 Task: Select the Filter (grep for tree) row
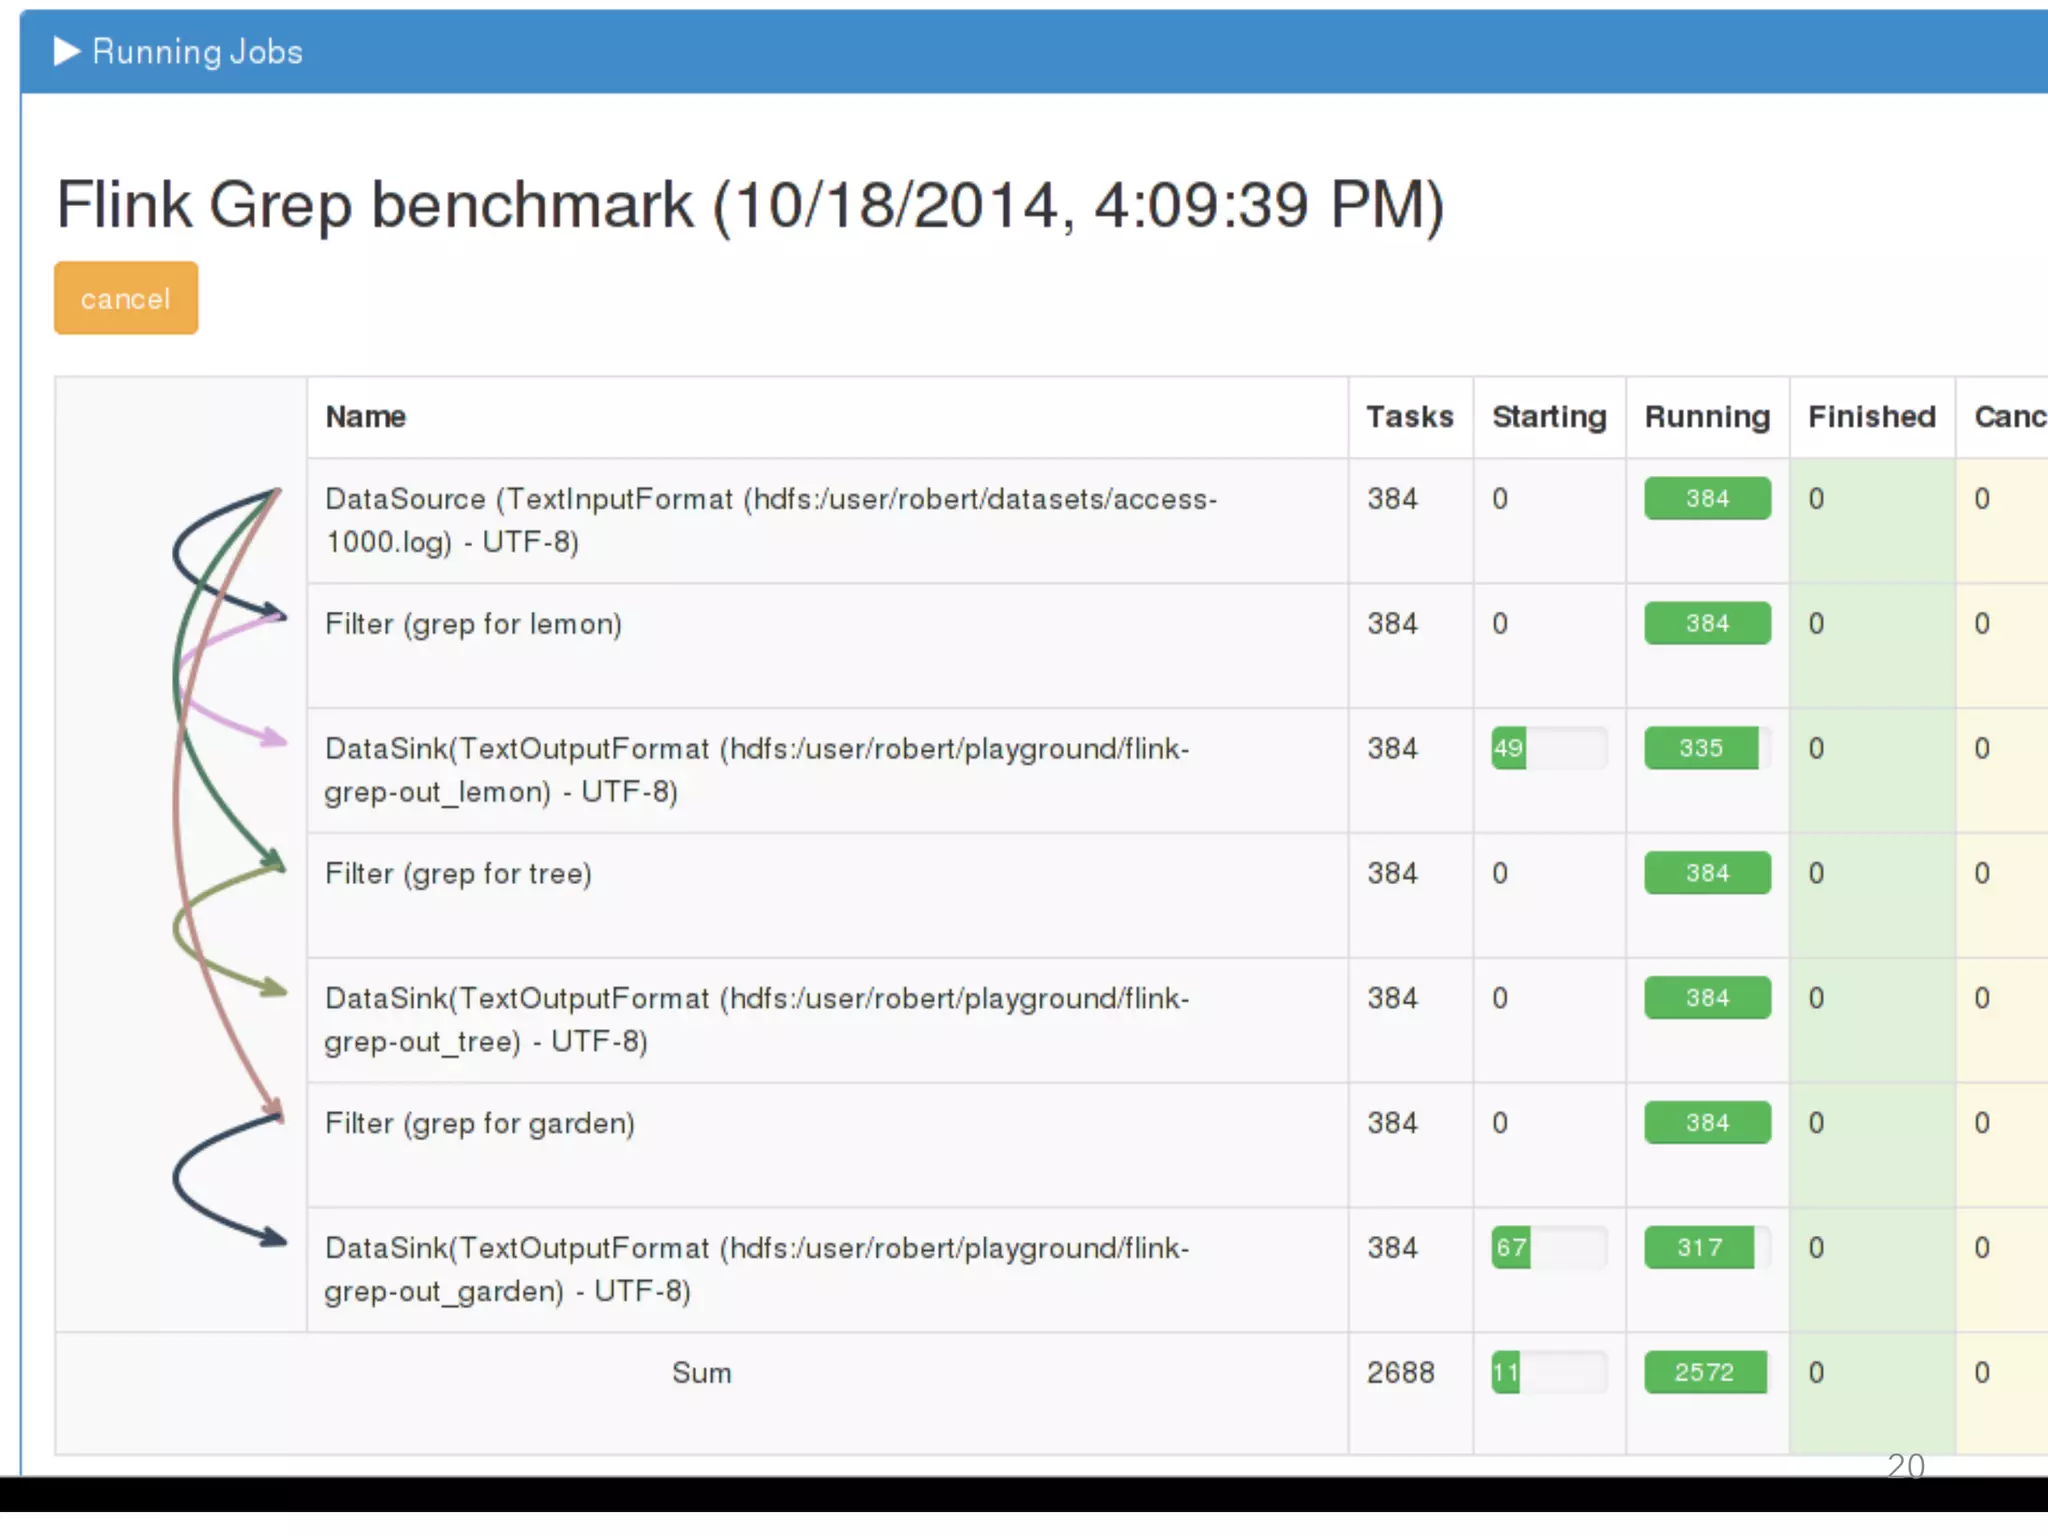coord(458,874)
